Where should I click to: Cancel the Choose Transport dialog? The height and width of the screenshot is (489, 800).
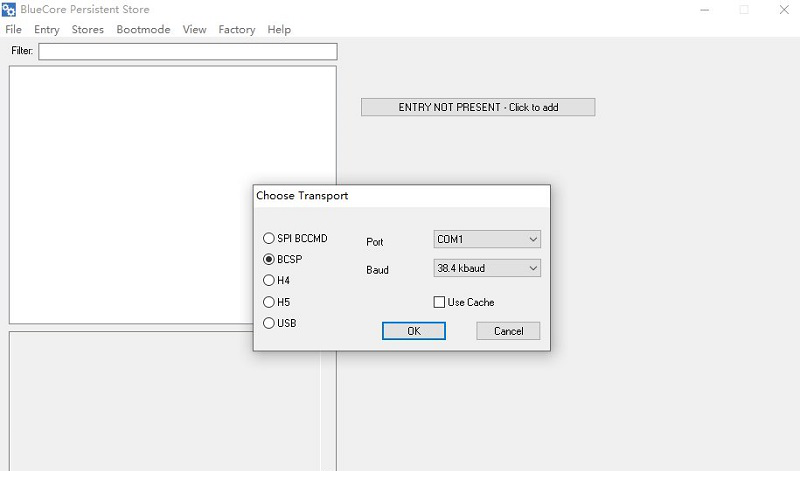(x=508, y=331)
